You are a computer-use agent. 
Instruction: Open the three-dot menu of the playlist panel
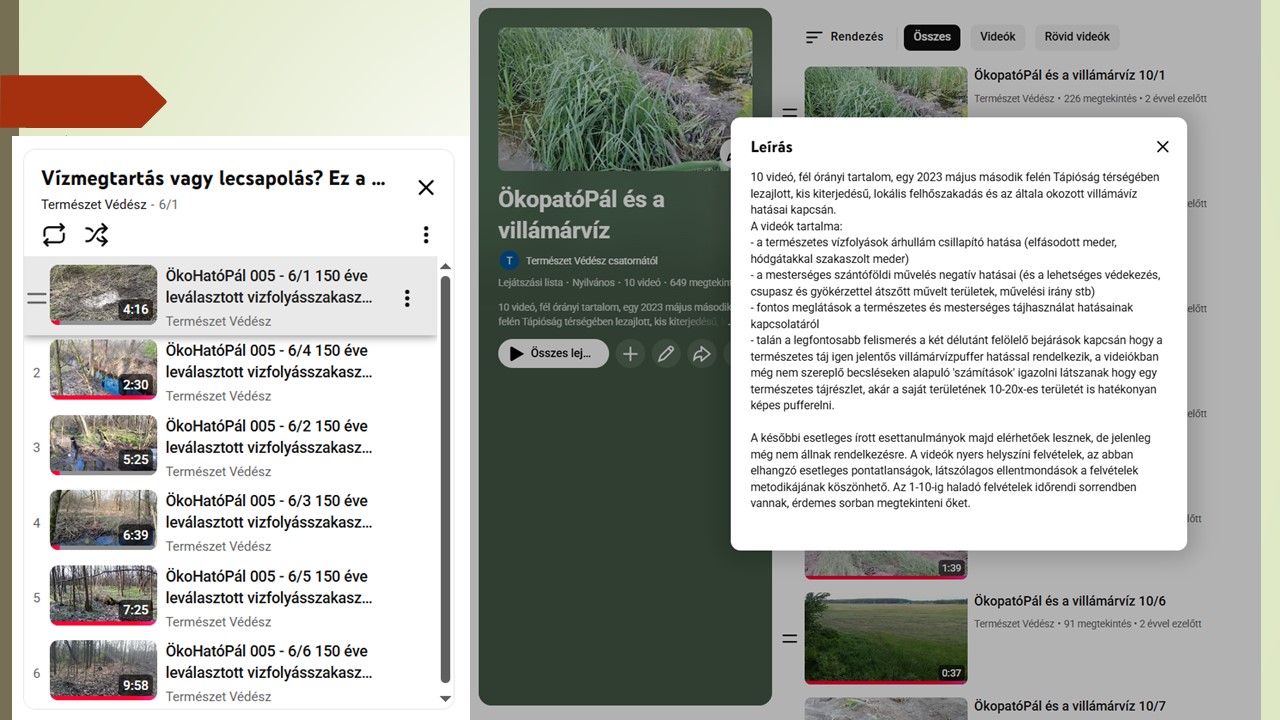click(x=426, y=234)
